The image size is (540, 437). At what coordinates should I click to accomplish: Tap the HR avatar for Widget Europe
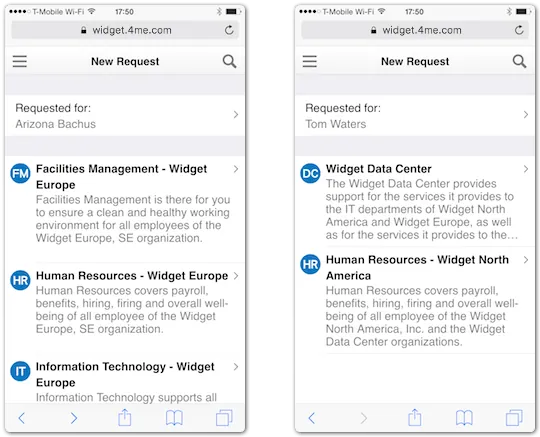[x=20, y=280]
